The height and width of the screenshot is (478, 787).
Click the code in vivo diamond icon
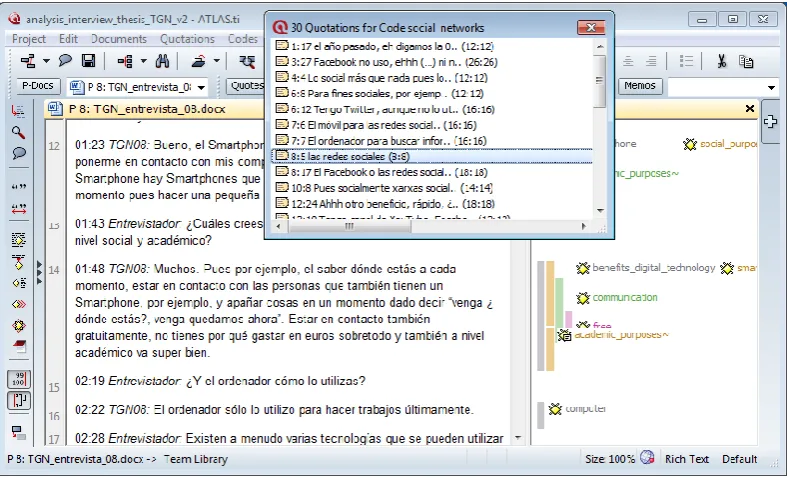coord(19,262)
